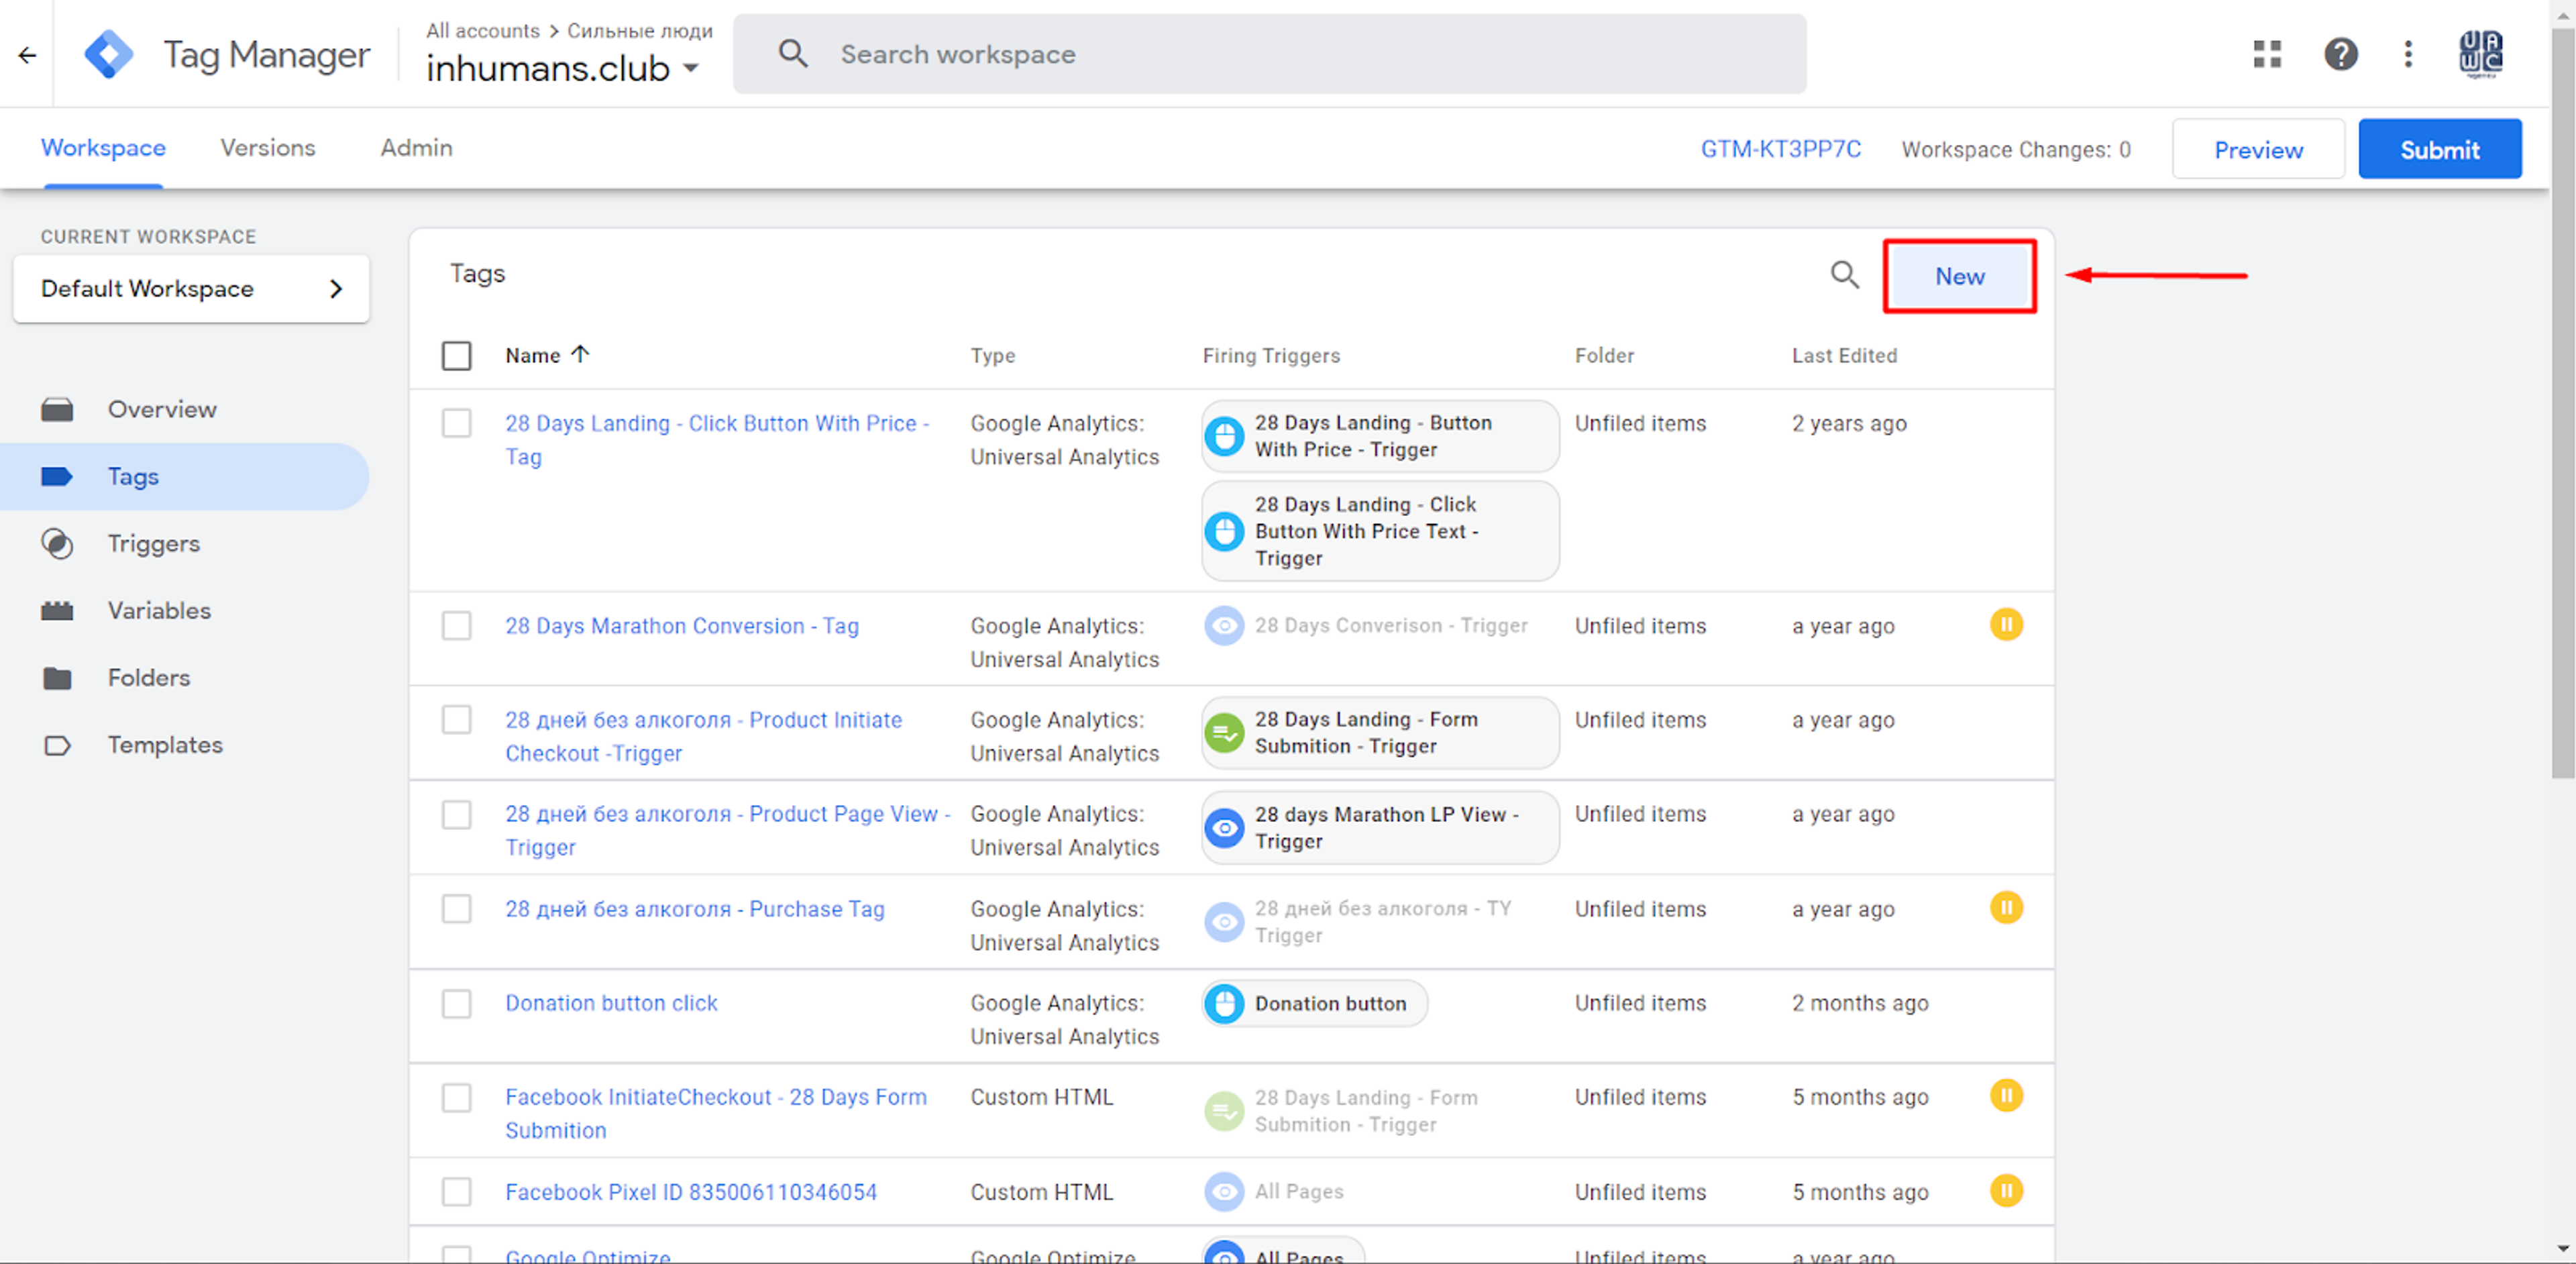Click the Donation button trigger chip
Viewport: 2576px width, 1264px height.
click(1314, 1003)
